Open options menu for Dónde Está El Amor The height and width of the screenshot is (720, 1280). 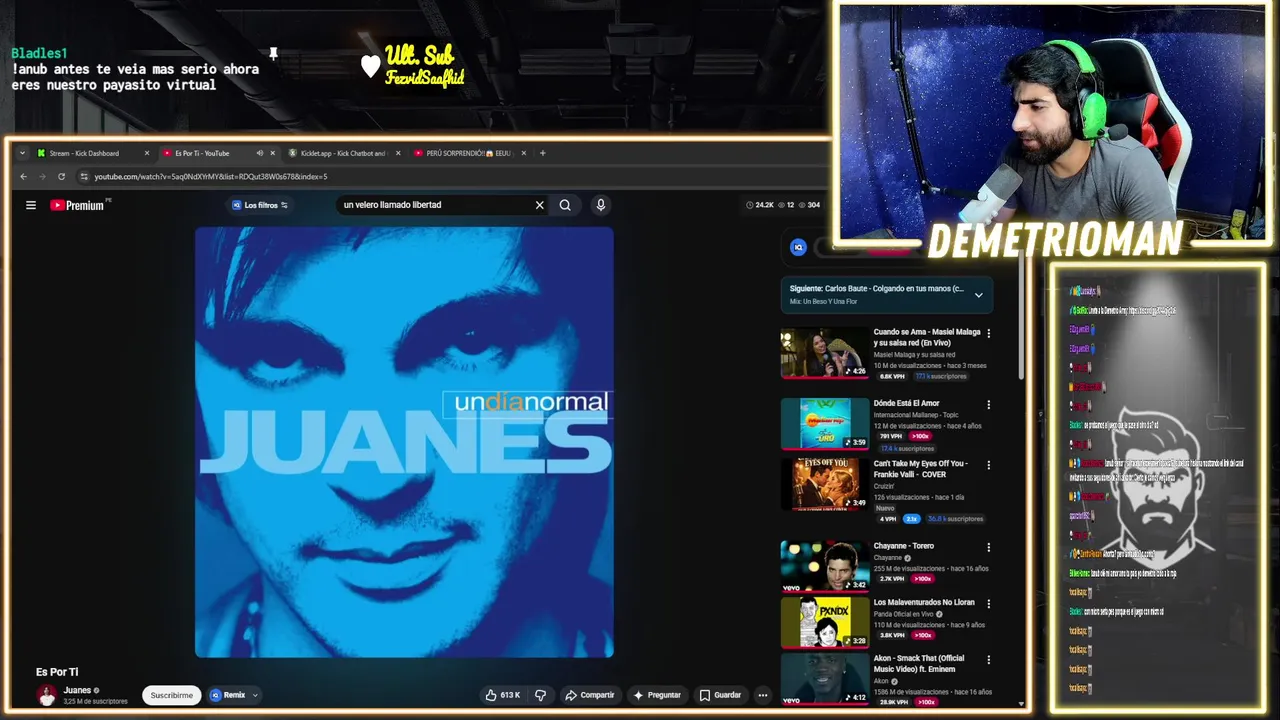point(989,405)
